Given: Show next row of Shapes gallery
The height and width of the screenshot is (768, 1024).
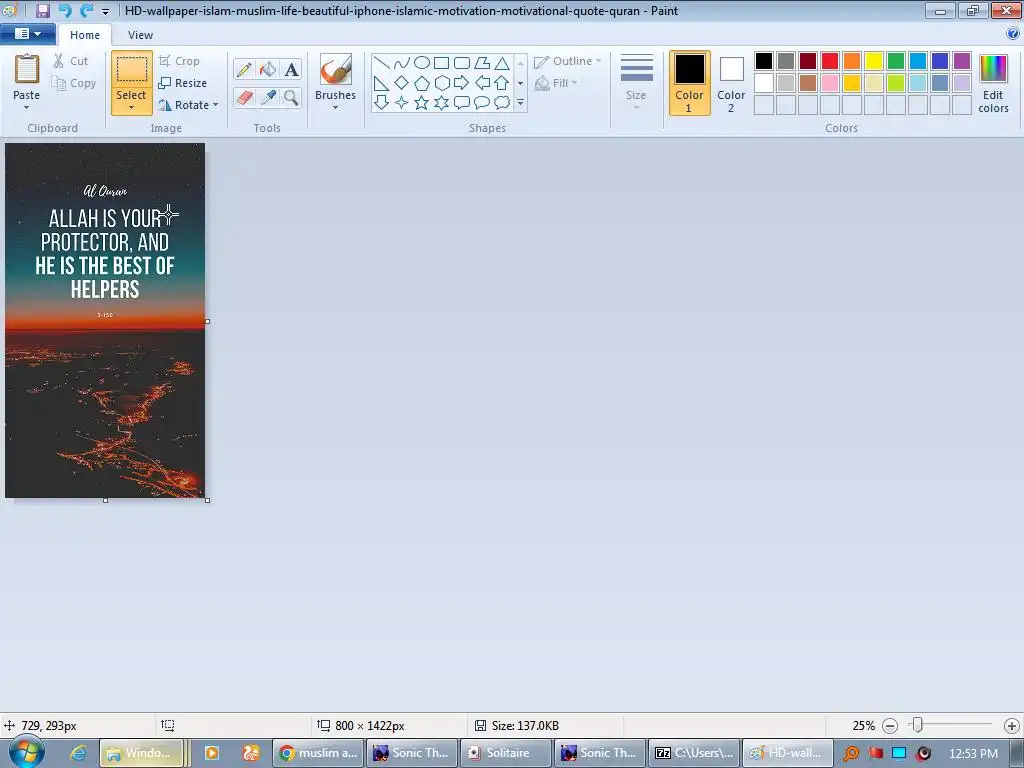Looking at the screenshot, I should pos(520,83).
